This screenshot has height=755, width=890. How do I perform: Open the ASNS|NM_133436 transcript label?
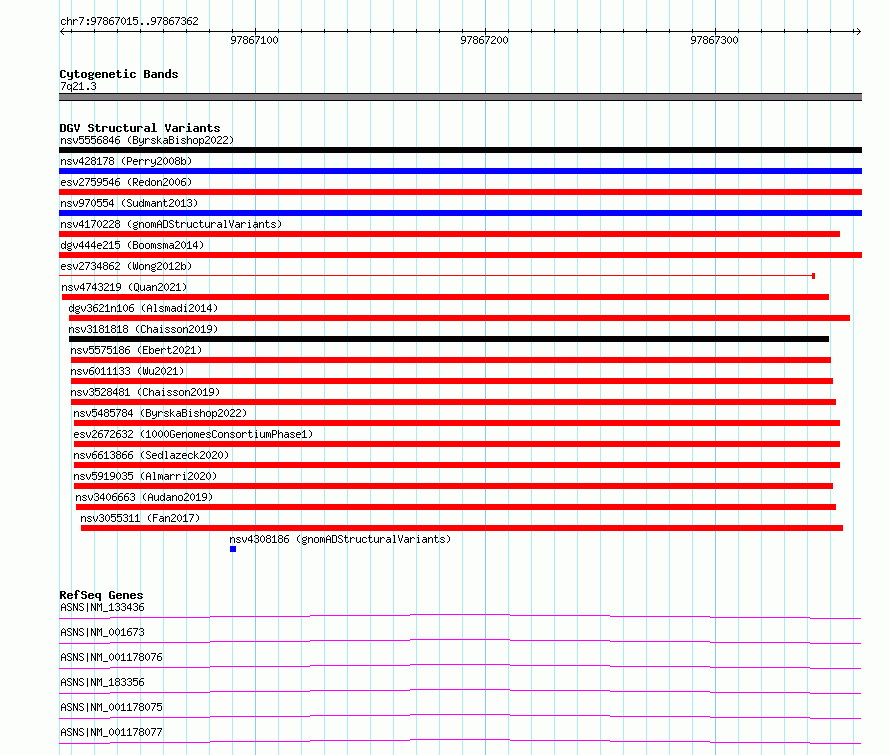102,607
